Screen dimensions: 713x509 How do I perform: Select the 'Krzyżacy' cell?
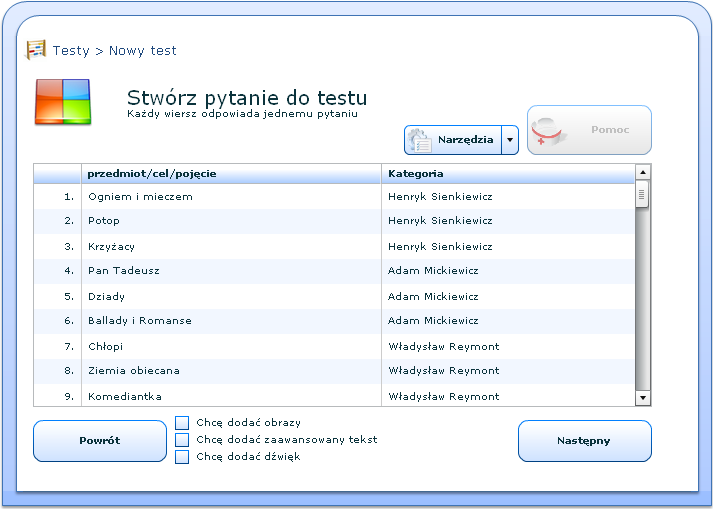point(231,247)
